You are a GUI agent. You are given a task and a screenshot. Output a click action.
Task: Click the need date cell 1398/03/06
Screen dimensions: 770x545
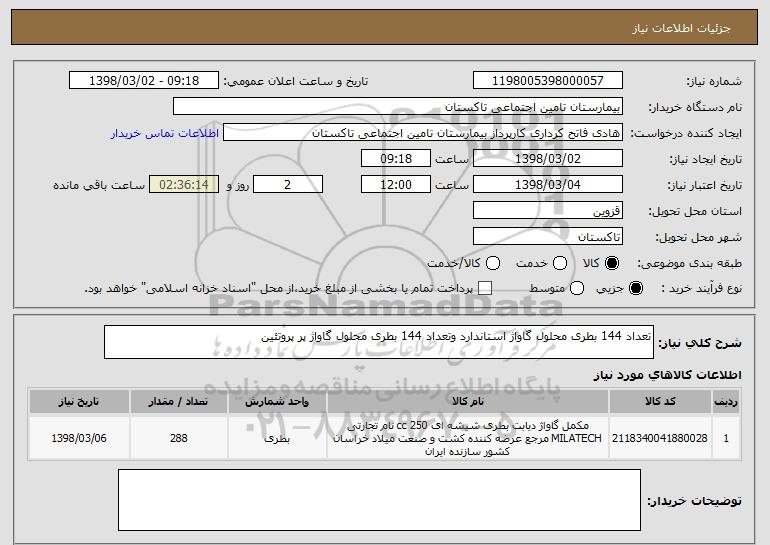tap(79, 438)
